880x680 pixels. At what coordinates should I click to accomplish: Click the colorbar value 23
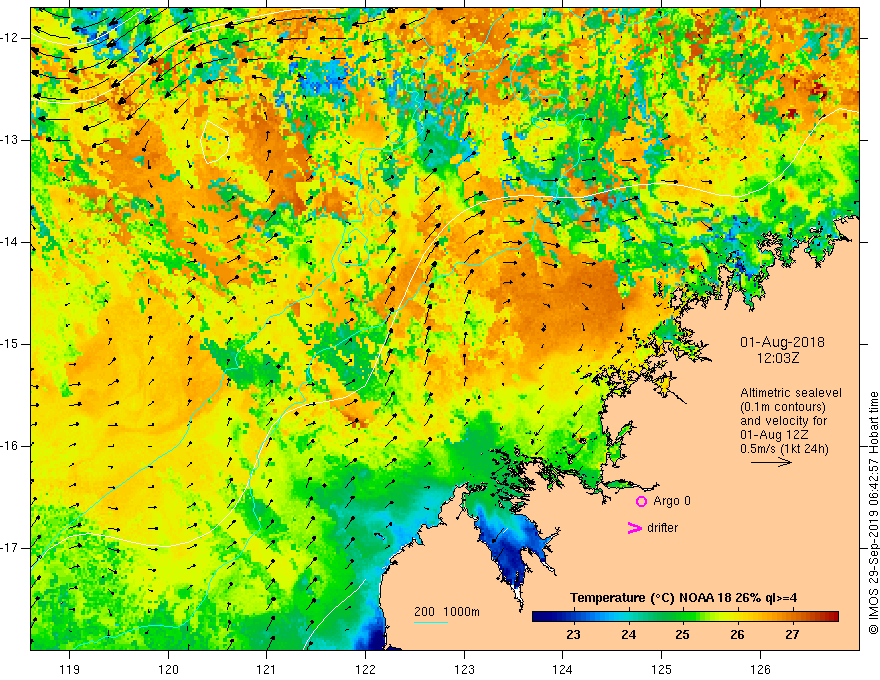pyautogui.click(x=573, y=635)
